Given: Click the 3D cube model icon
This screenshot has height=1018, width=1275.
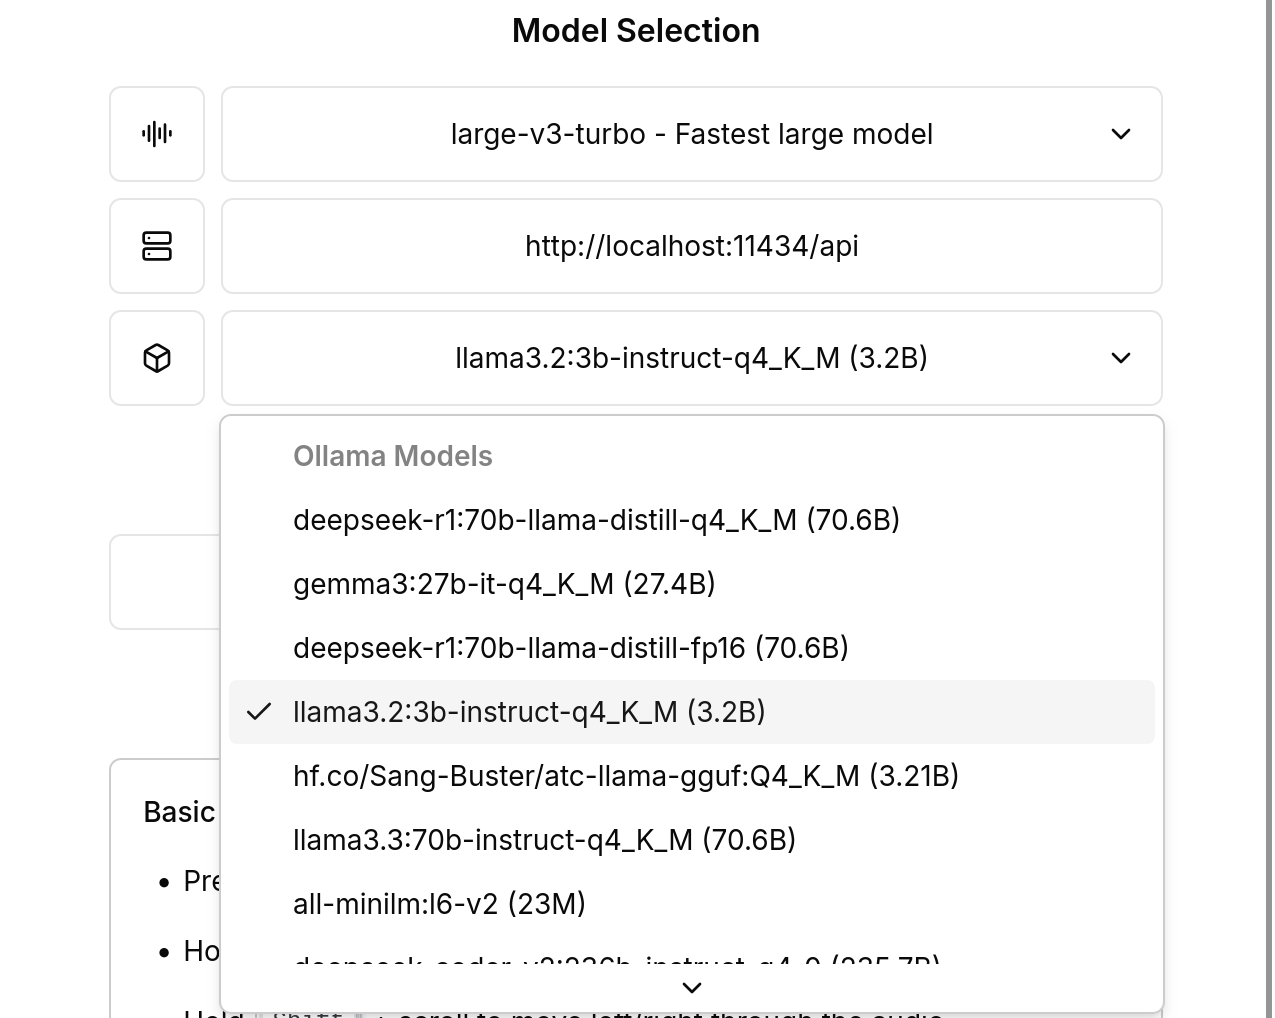Looking at the screenshot, I should point(156,358).
